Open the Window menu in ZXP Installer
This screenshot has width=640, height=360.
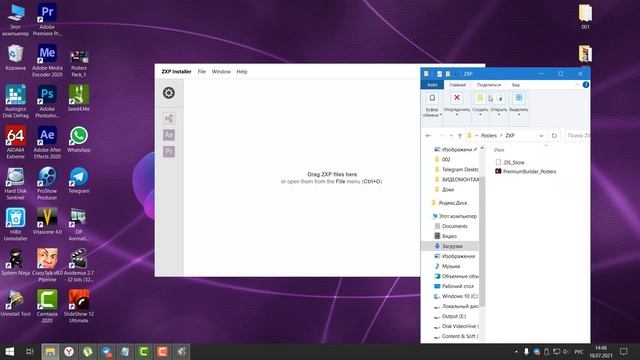[x=221, y=71]
